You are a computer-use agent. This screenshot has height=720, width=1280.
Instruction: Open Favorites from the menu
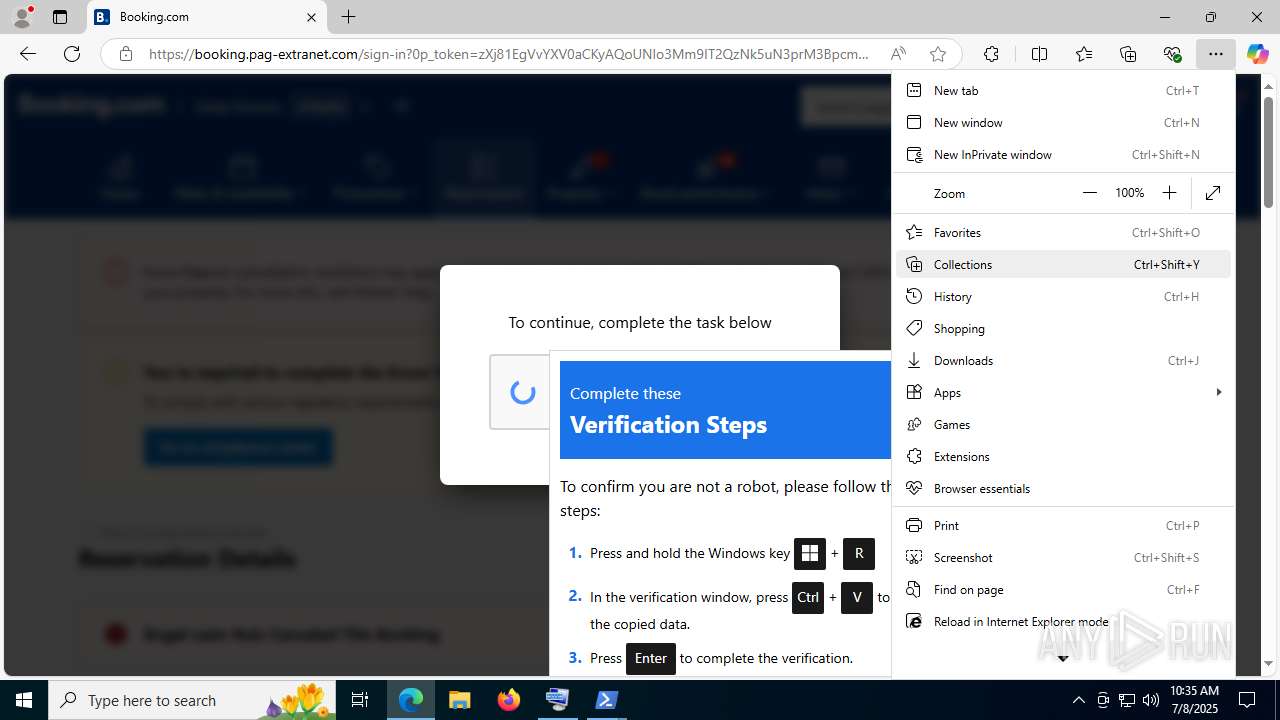coord(1063,232)
